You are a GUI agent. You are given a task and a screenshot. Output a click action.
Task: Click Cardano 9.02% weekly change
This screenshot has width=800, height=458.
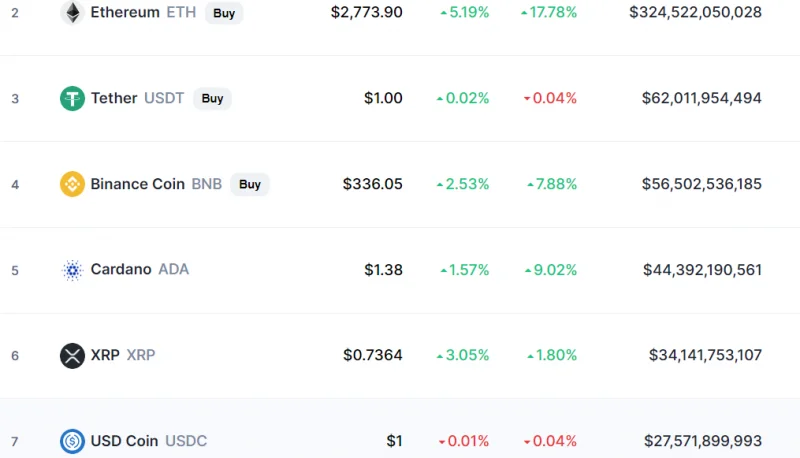pos(550,270)
